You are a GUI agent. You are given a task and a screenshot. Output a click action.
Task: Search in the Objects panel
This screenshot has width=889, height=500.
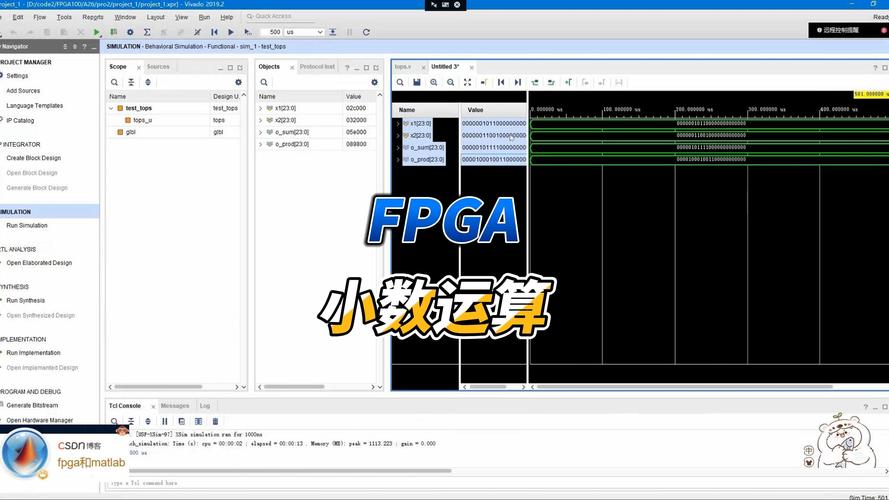(x=264, y=82)
